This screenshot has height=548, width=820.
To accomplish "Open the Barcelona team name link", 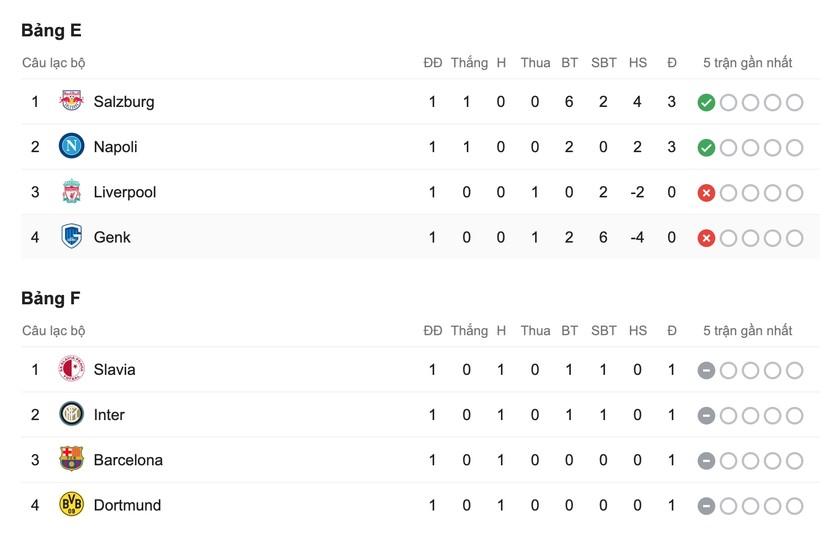I will 128,460.
